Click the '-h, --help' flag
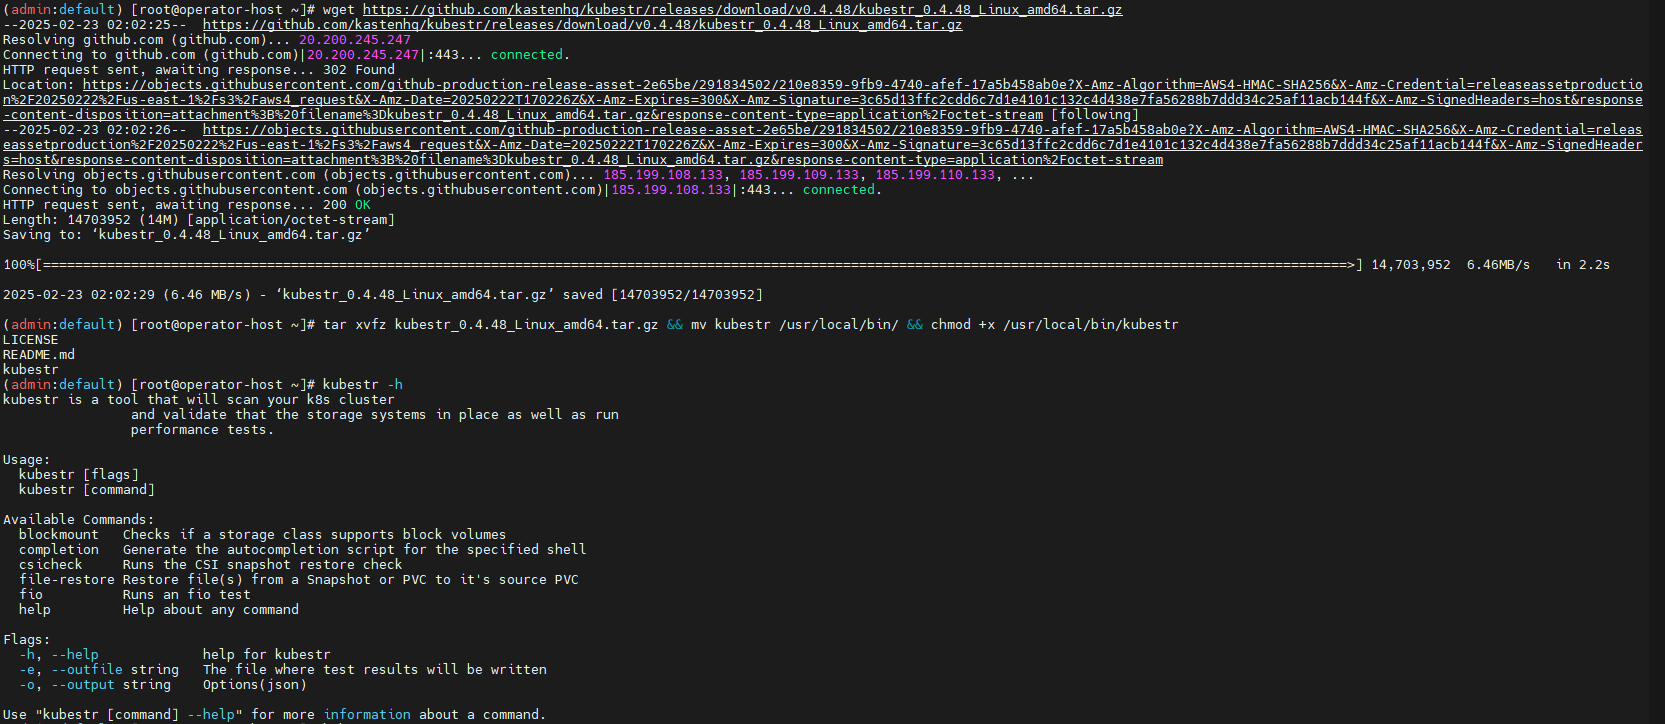This screenshot has height=724, width=1665. tap(59, 655)
